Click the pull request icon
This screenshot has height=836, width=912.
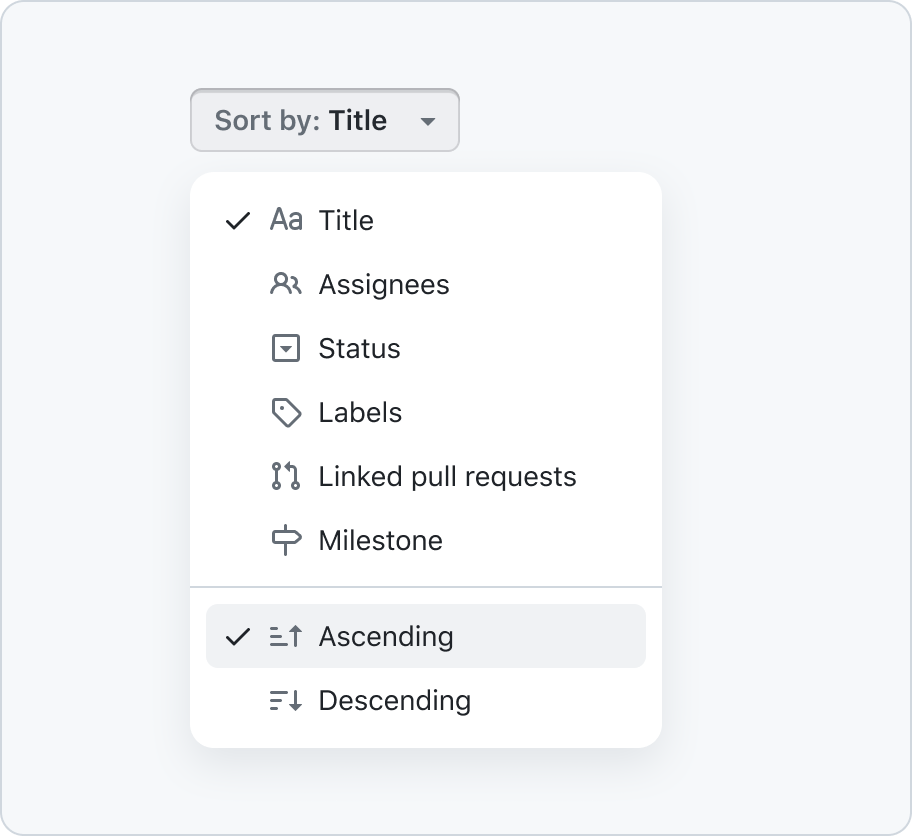coord(286,476)
